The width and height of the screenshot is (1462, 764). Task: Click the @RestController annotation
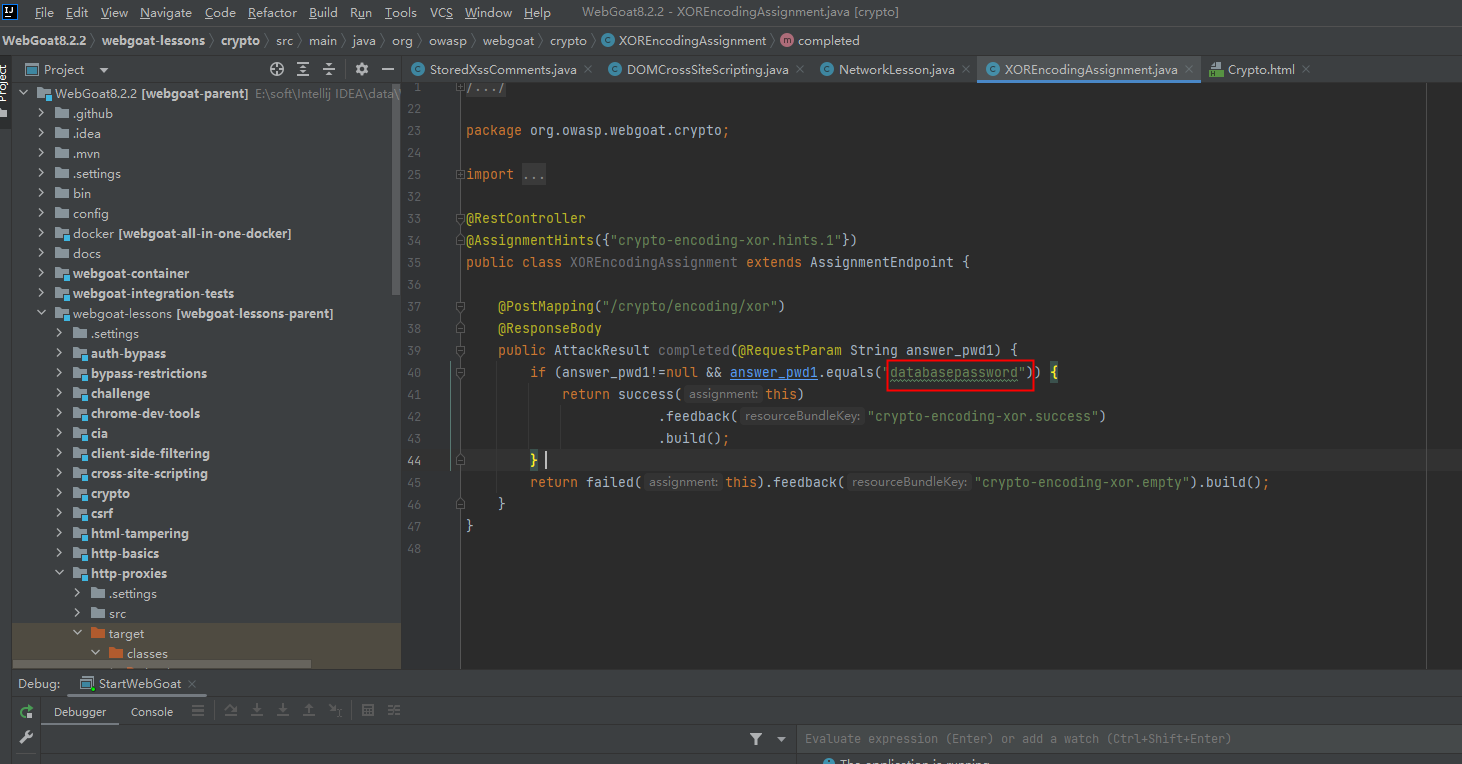pos(526,218)
